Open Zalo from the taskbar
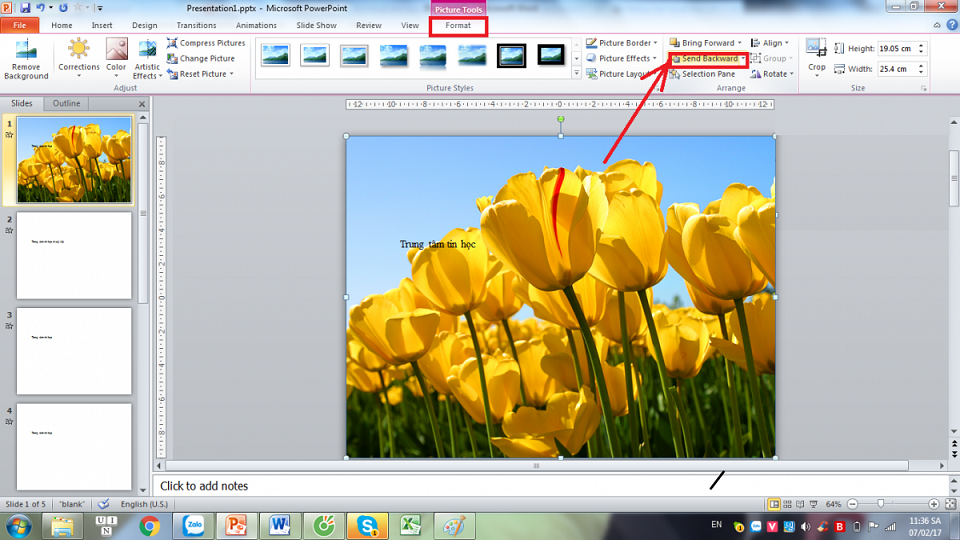This screenshot has width=960, height=540. click(x=193, y=526)
